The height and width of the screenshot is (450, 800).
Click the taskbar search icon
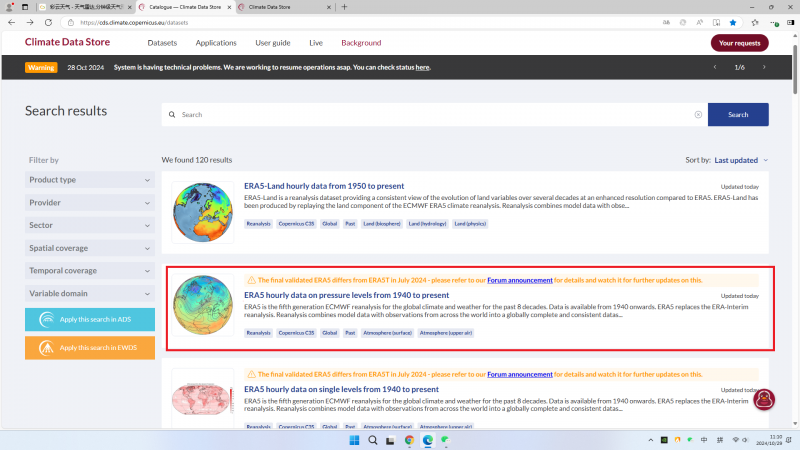point(371,440)
